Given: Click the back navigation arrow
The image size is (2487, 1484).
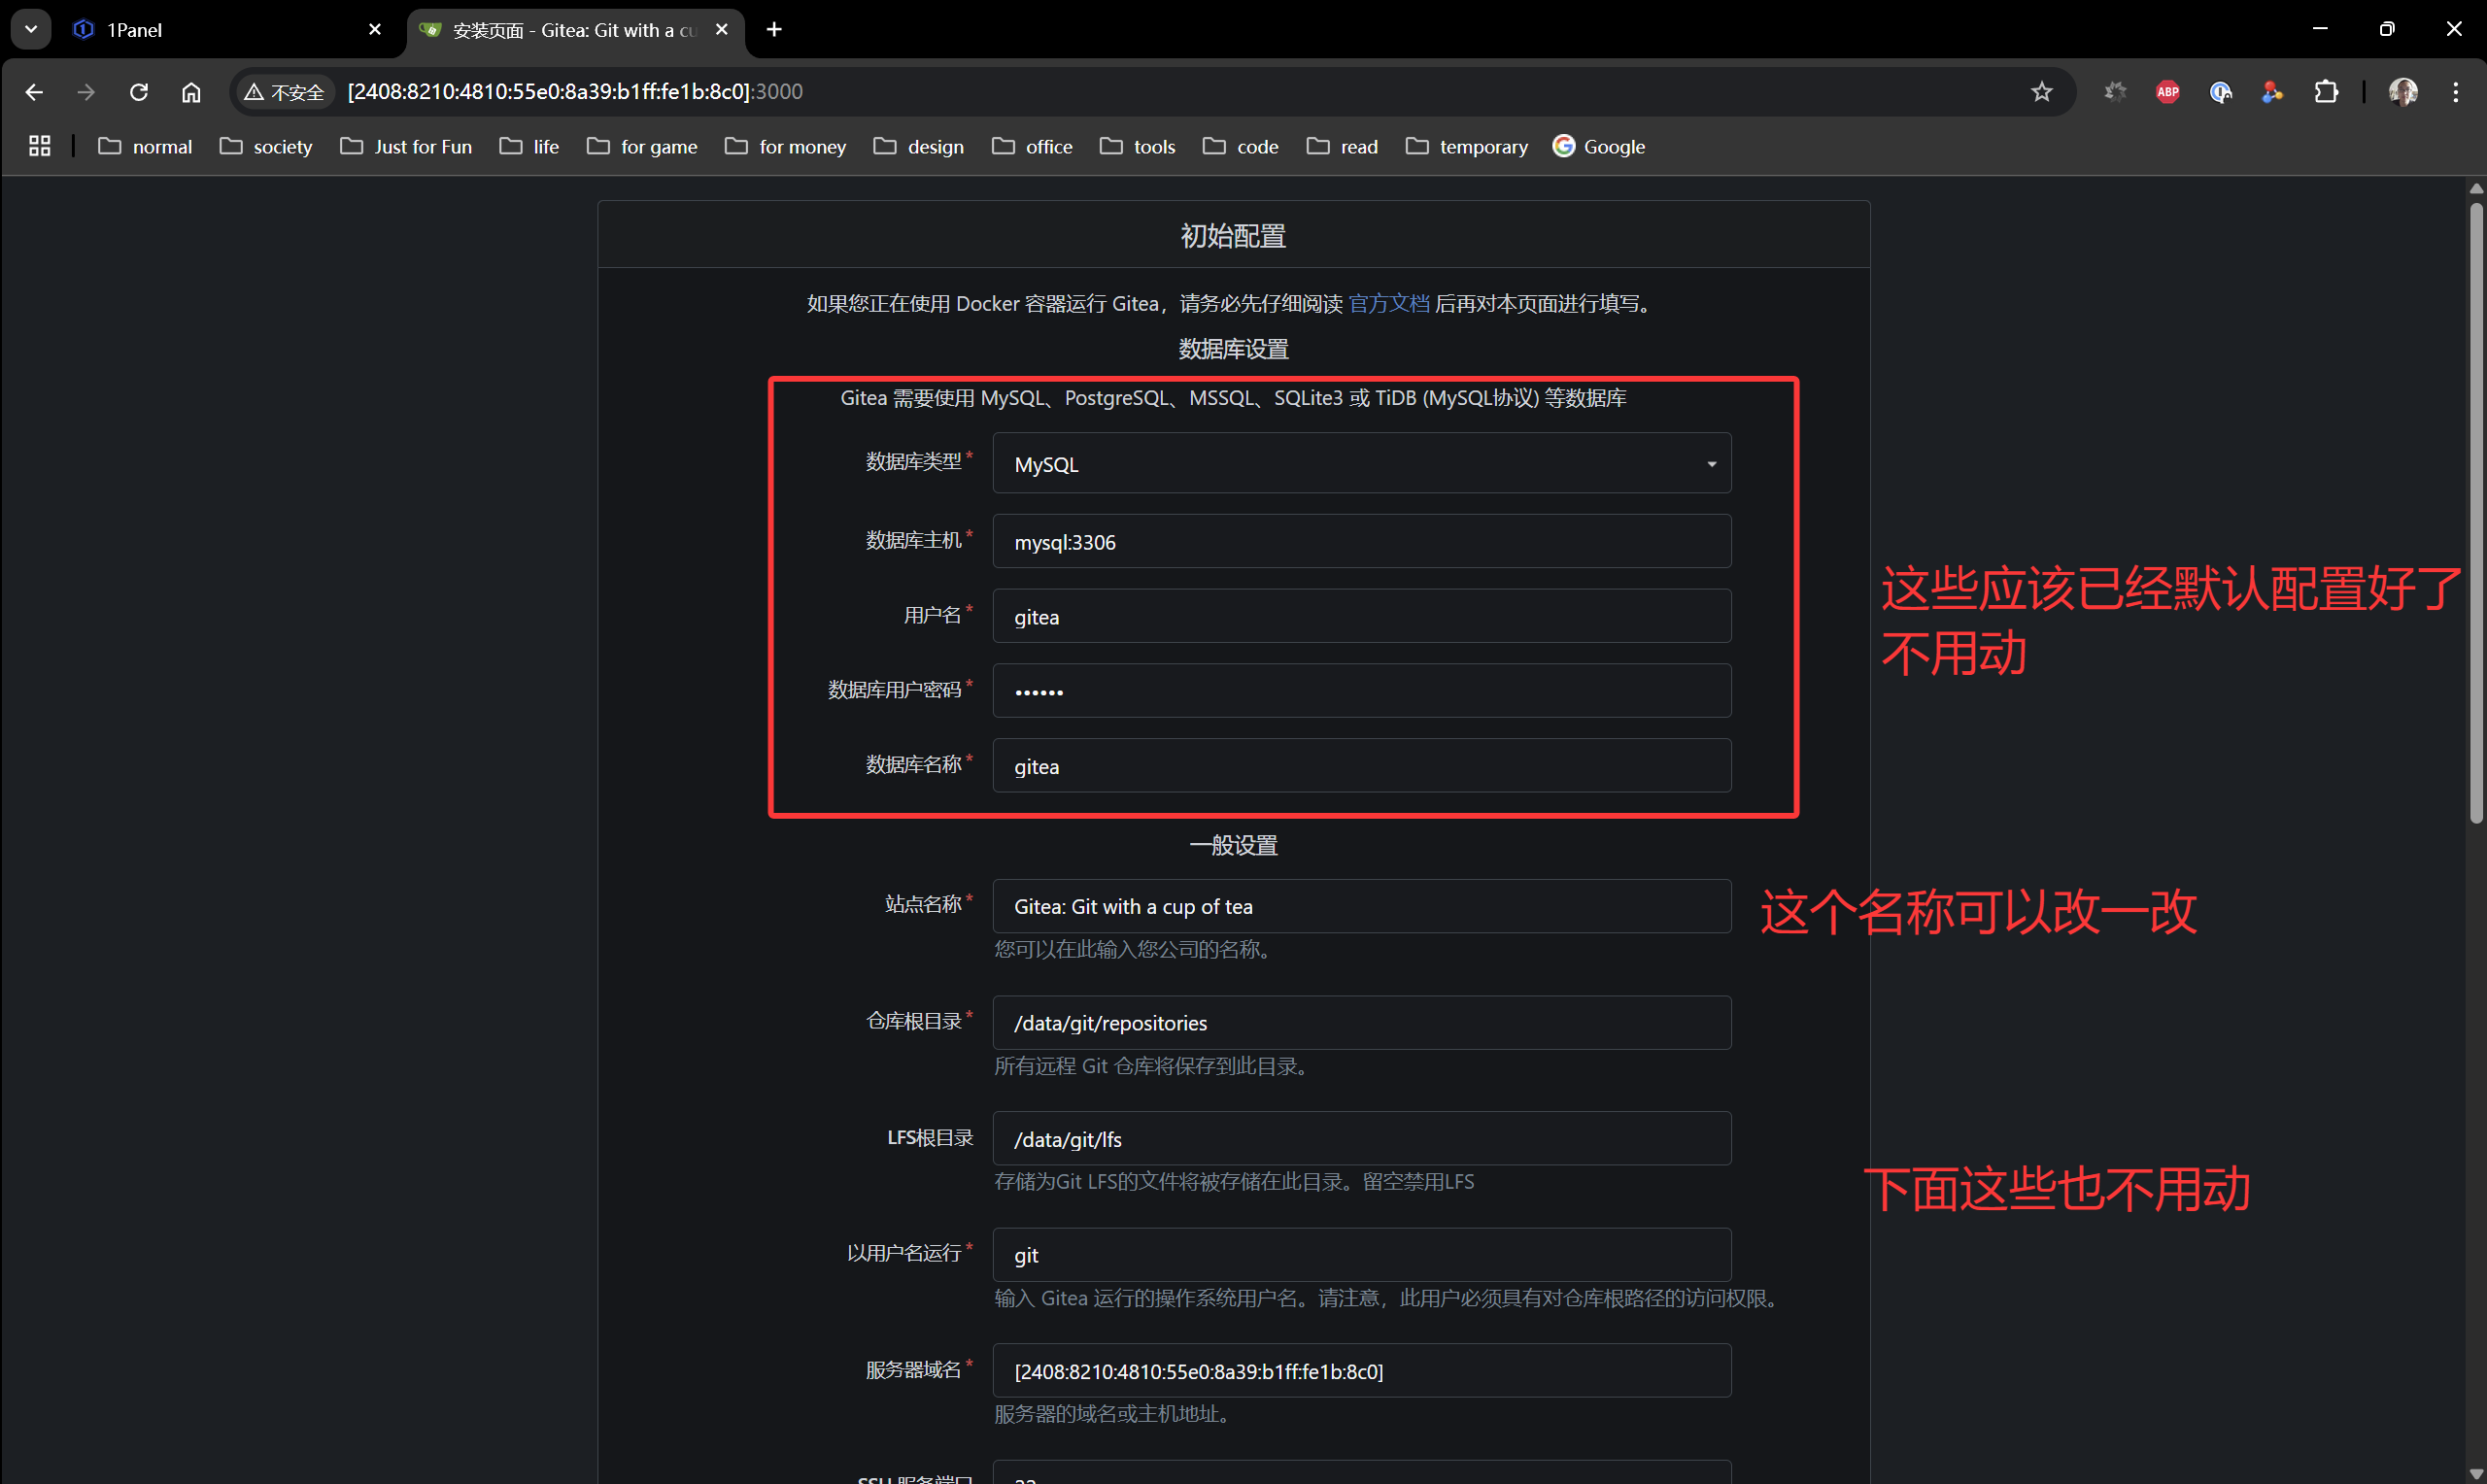Looking at the screenshot, I should (x=34, y=92).
